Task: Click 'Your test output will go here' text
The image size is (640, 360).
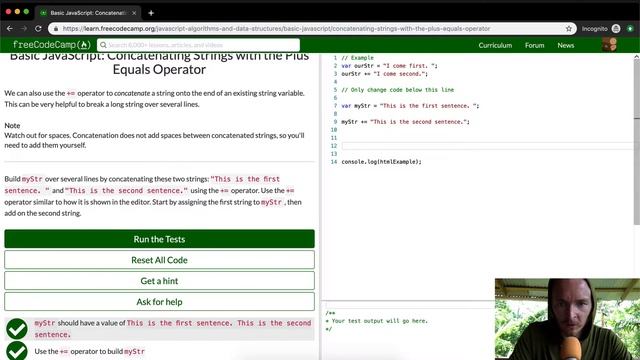Action: click(380, 321)
